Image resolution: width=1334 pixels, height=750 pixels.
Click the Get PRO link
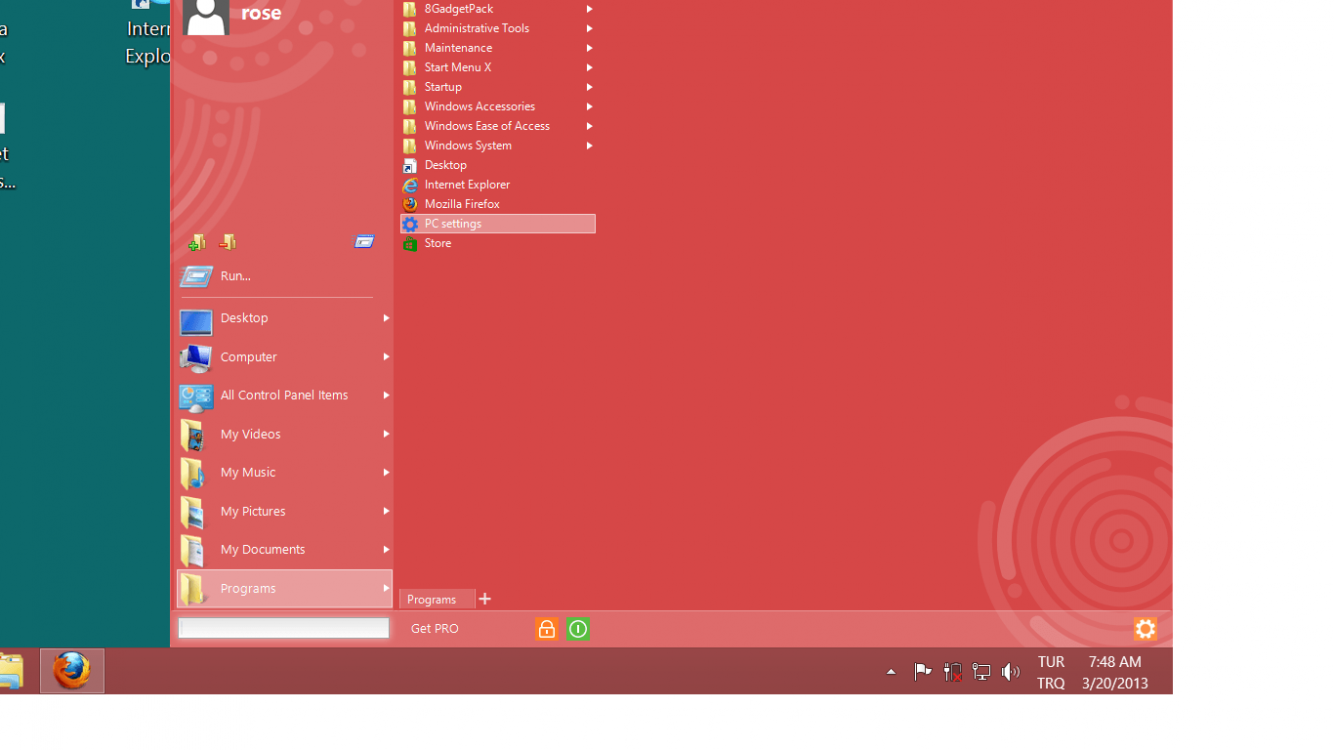[x=435, y=629]
